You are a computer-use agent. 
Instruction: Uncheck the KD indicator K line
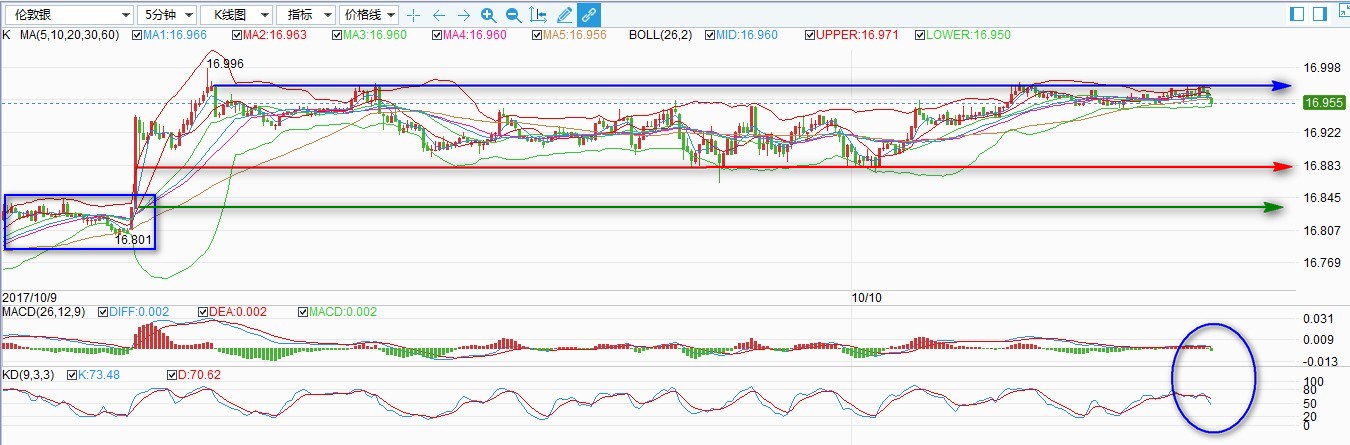71,375
